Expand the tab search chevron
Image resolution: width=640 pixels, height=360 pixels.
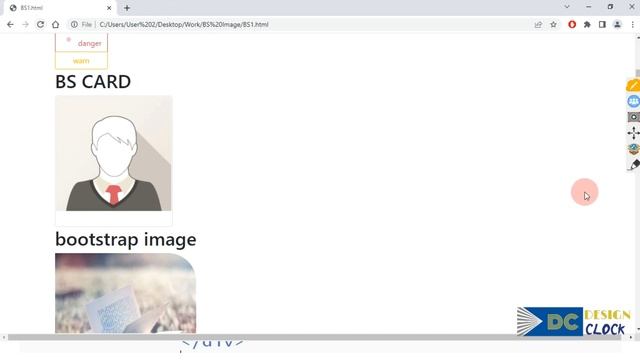tap(567, 7)
